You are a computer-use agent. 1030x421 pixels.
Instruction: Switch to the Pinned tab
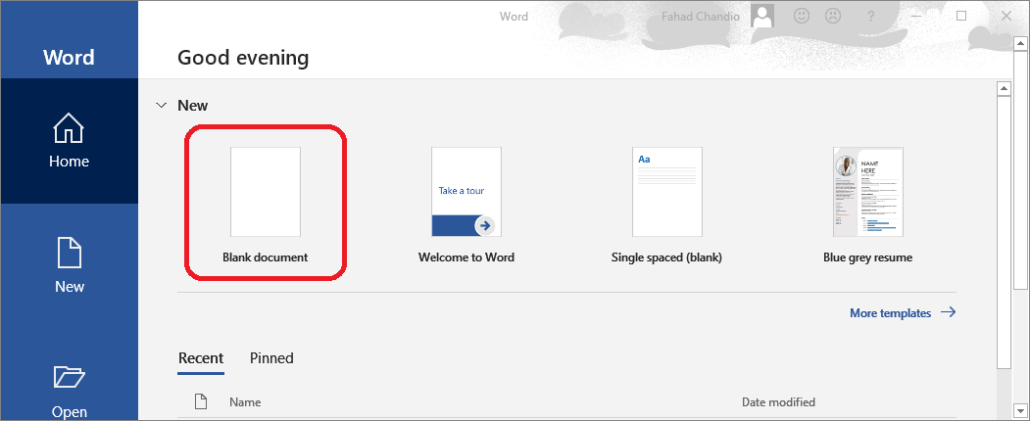271,359
